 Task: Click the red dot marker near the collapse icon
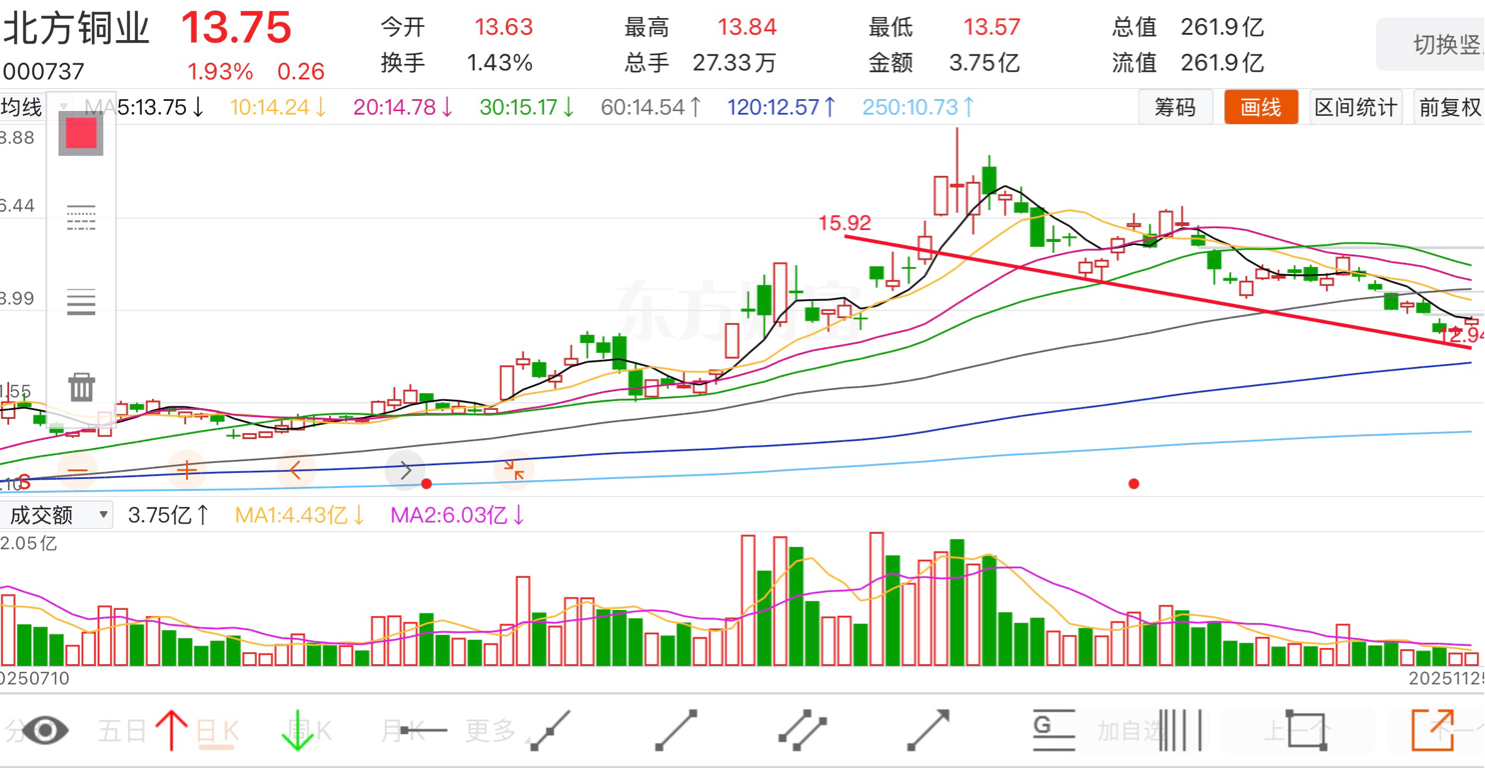click(427, 484)
